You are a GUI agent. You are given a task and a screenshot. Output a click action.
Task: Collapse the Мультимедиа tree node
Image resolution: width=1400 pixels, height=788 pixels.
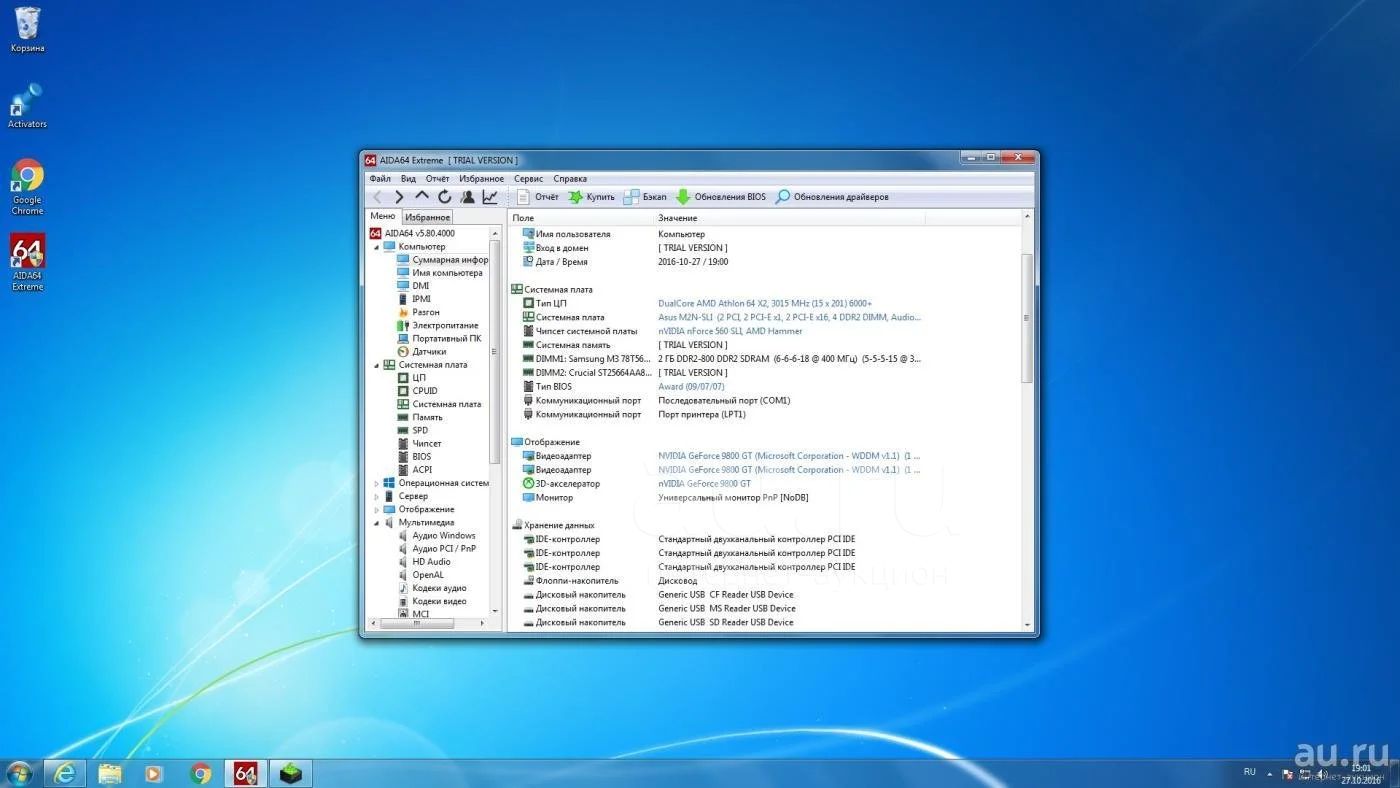click(377, 522)
